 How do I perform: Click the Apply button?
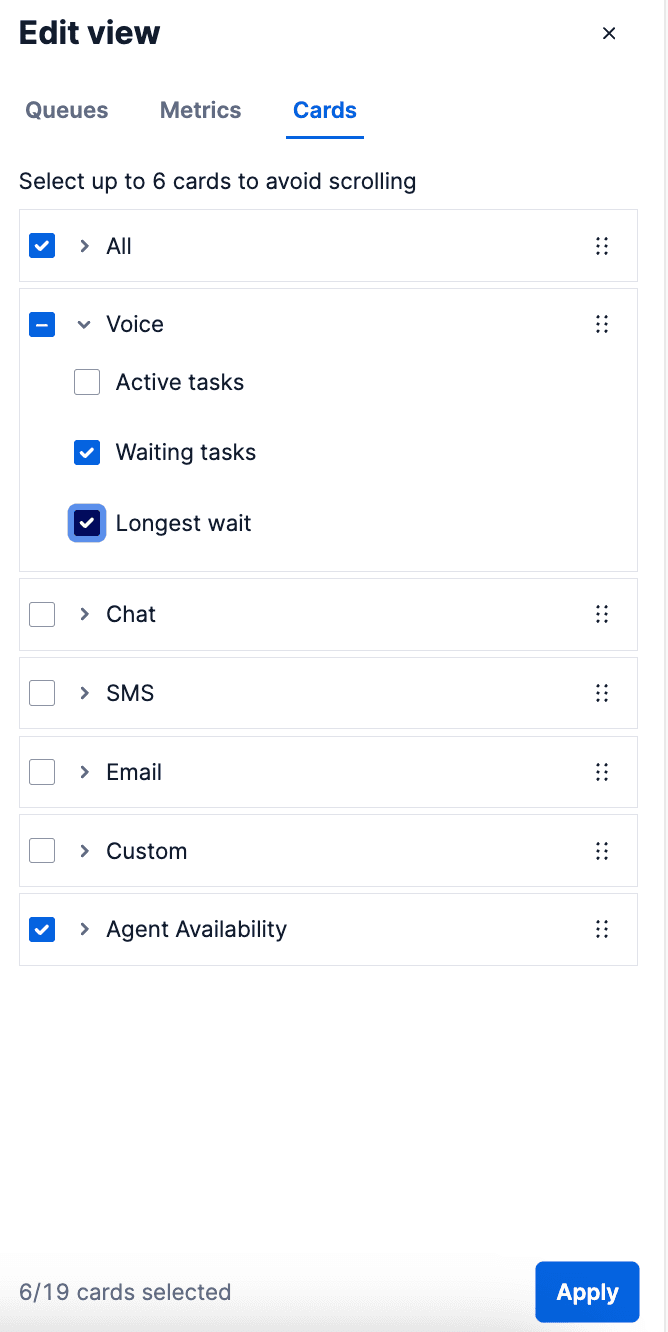587,1291
